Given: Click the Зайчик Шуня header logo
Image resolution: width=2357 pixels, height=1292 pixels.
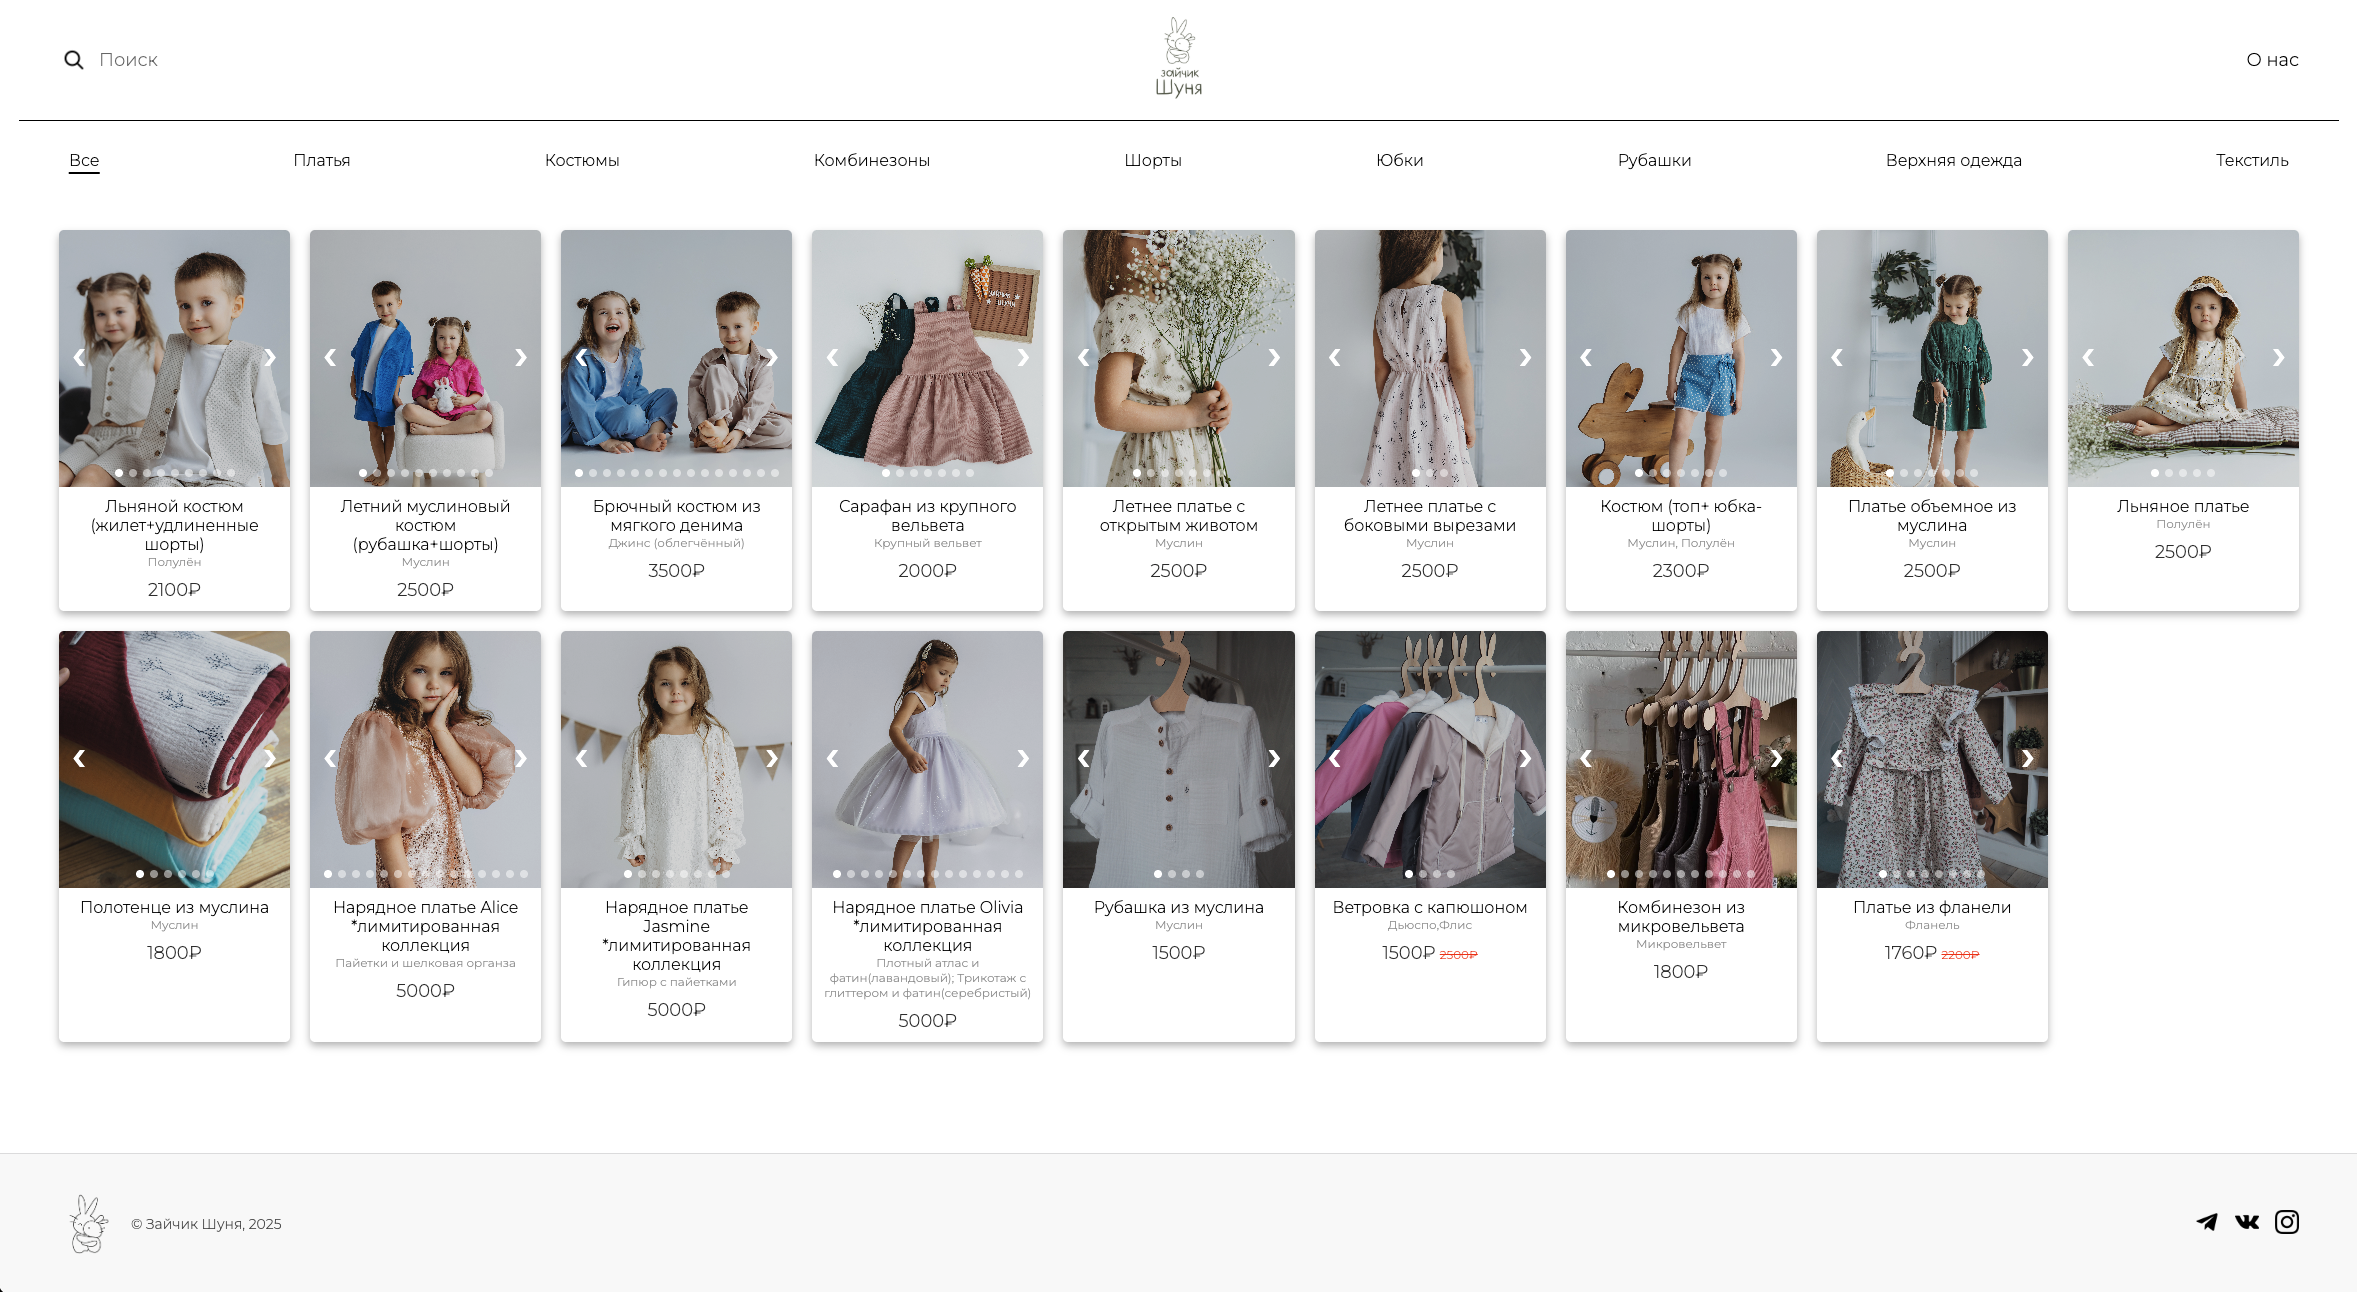Looking at the screenshot, I should 1178,58.
